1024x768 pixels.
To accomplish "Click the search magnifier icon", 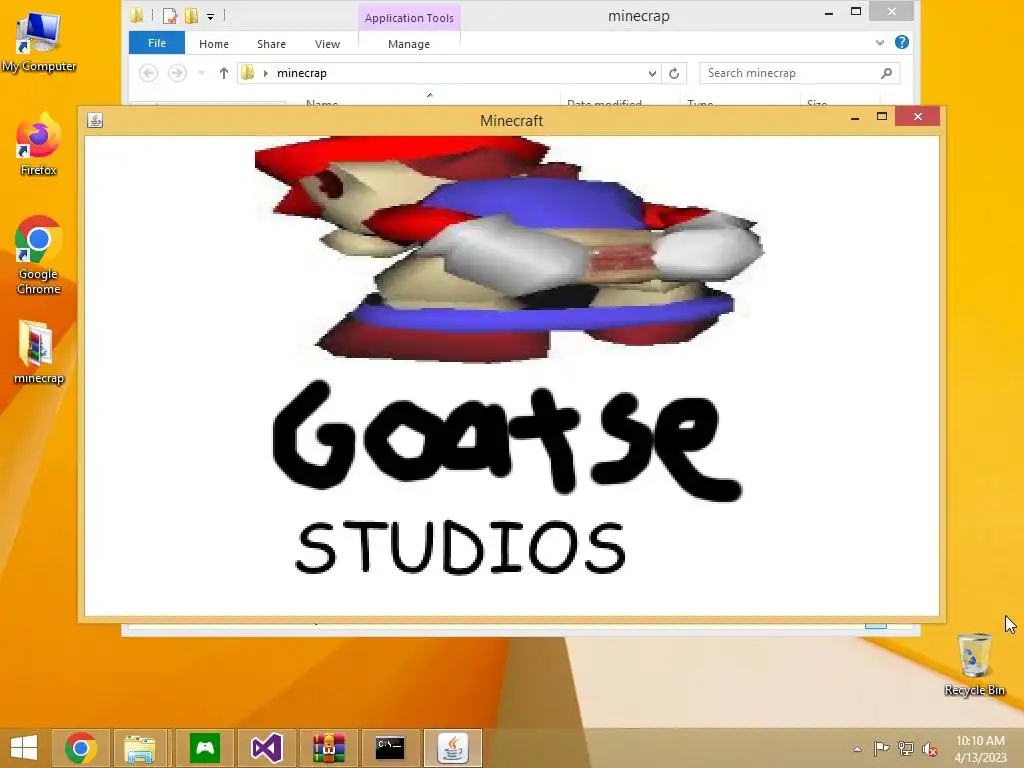I will [886, 73].
